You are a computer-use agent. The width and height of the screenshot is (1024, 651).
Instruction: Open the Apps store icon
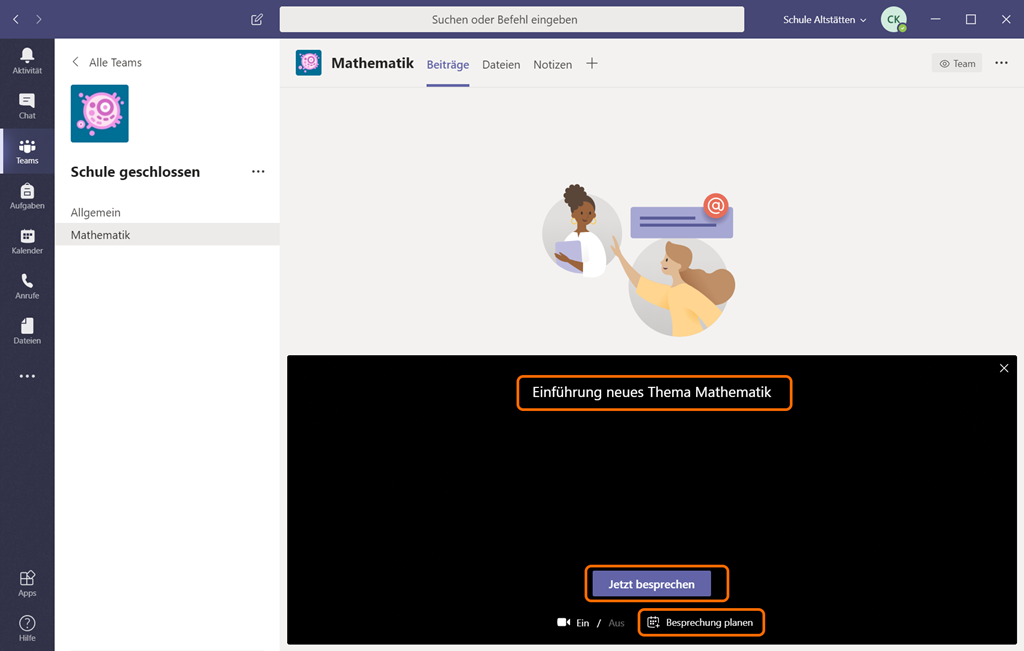coord(27,583)
